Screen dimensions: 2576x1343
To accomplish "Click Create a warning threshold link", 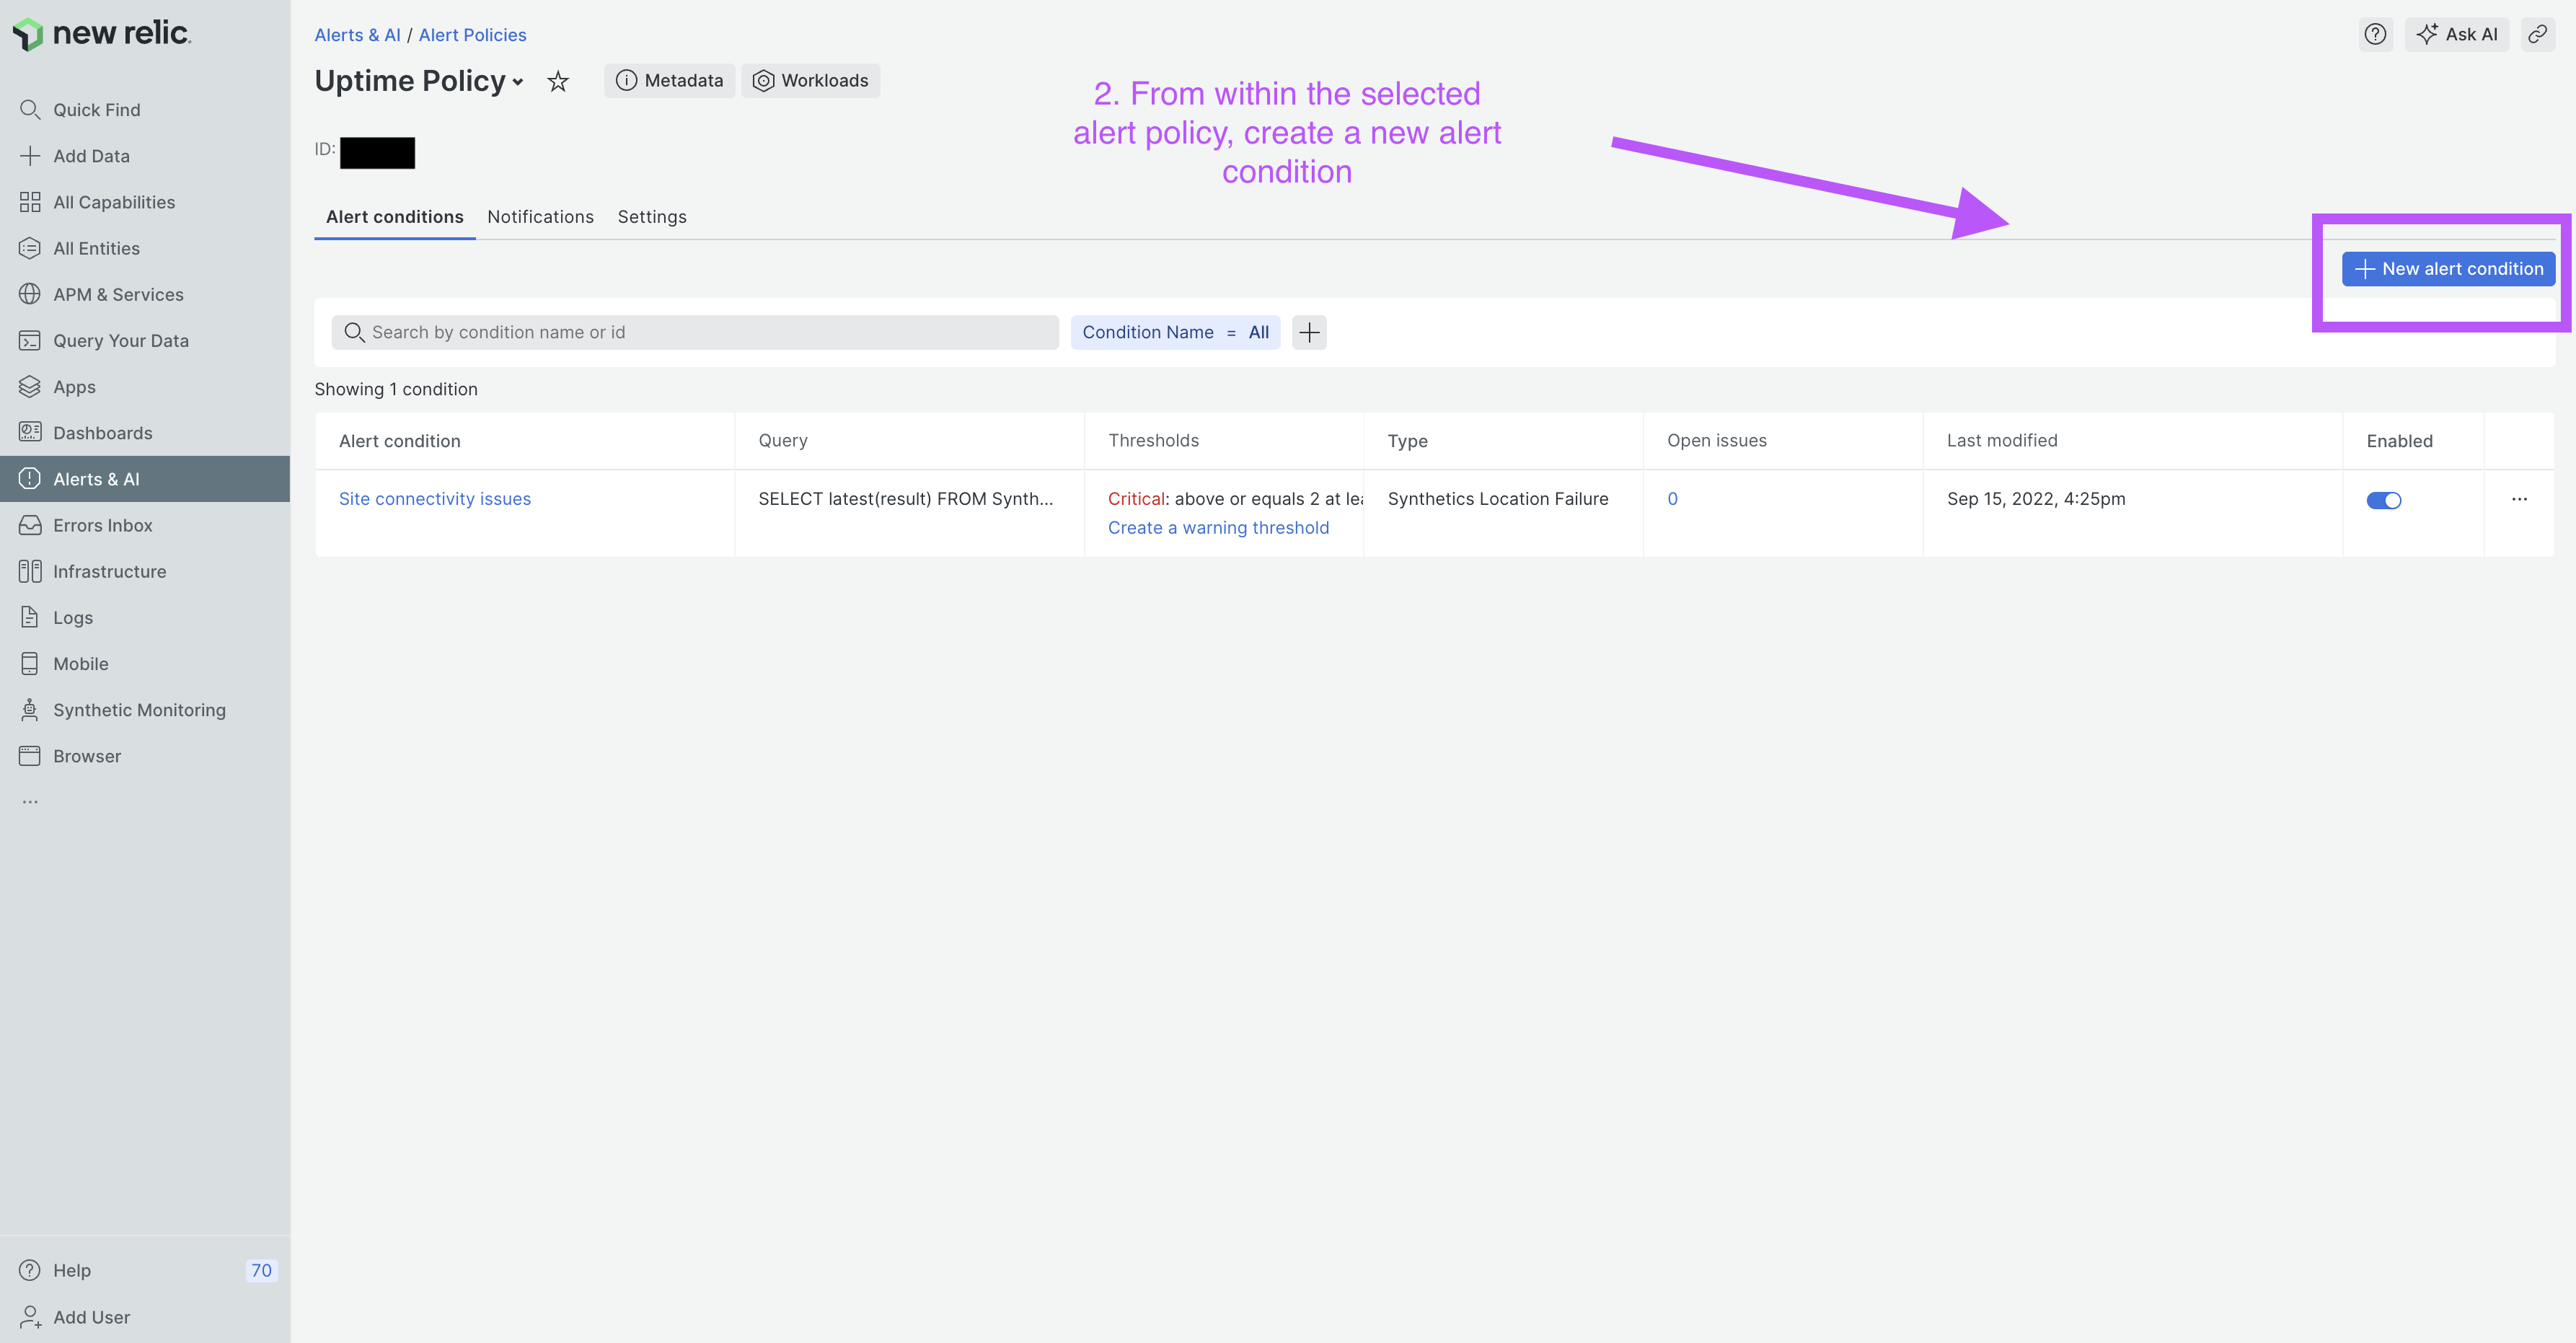I will coord(1218,528).
